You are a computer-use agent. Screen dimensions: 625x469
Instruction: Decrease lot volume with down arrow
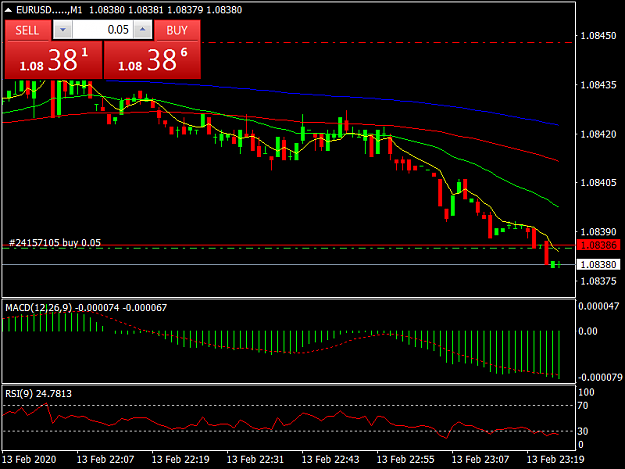click(x=63, y=30)
